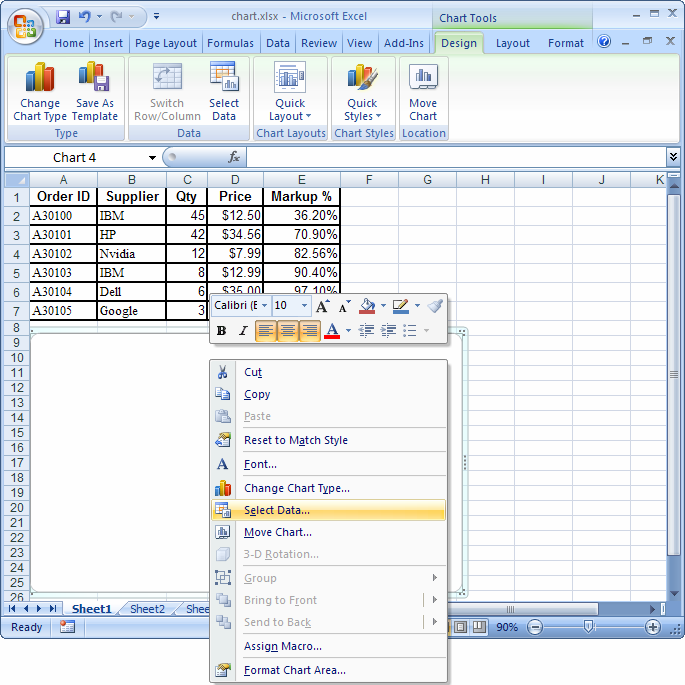Viewport: 685px width, 685px height.
Task: Switch to Sheet2 tab
Action: 147,609
